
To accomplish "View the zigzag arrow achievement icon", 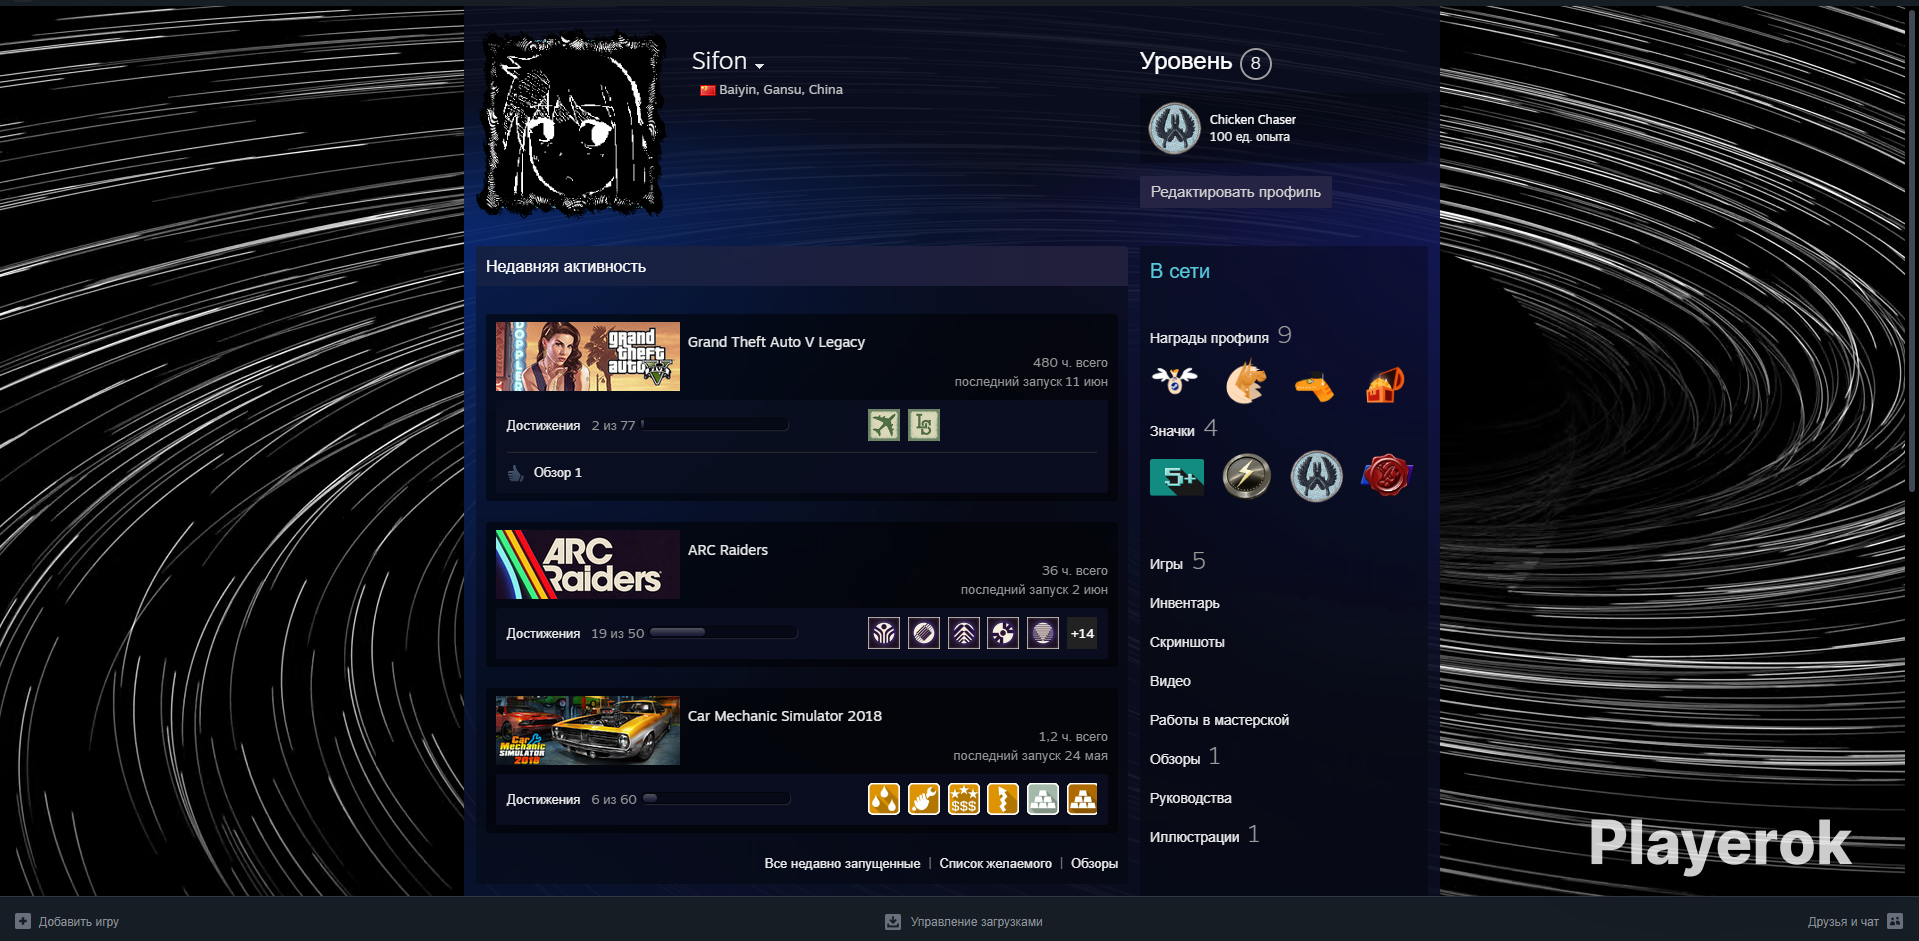I will (1003, 799).
